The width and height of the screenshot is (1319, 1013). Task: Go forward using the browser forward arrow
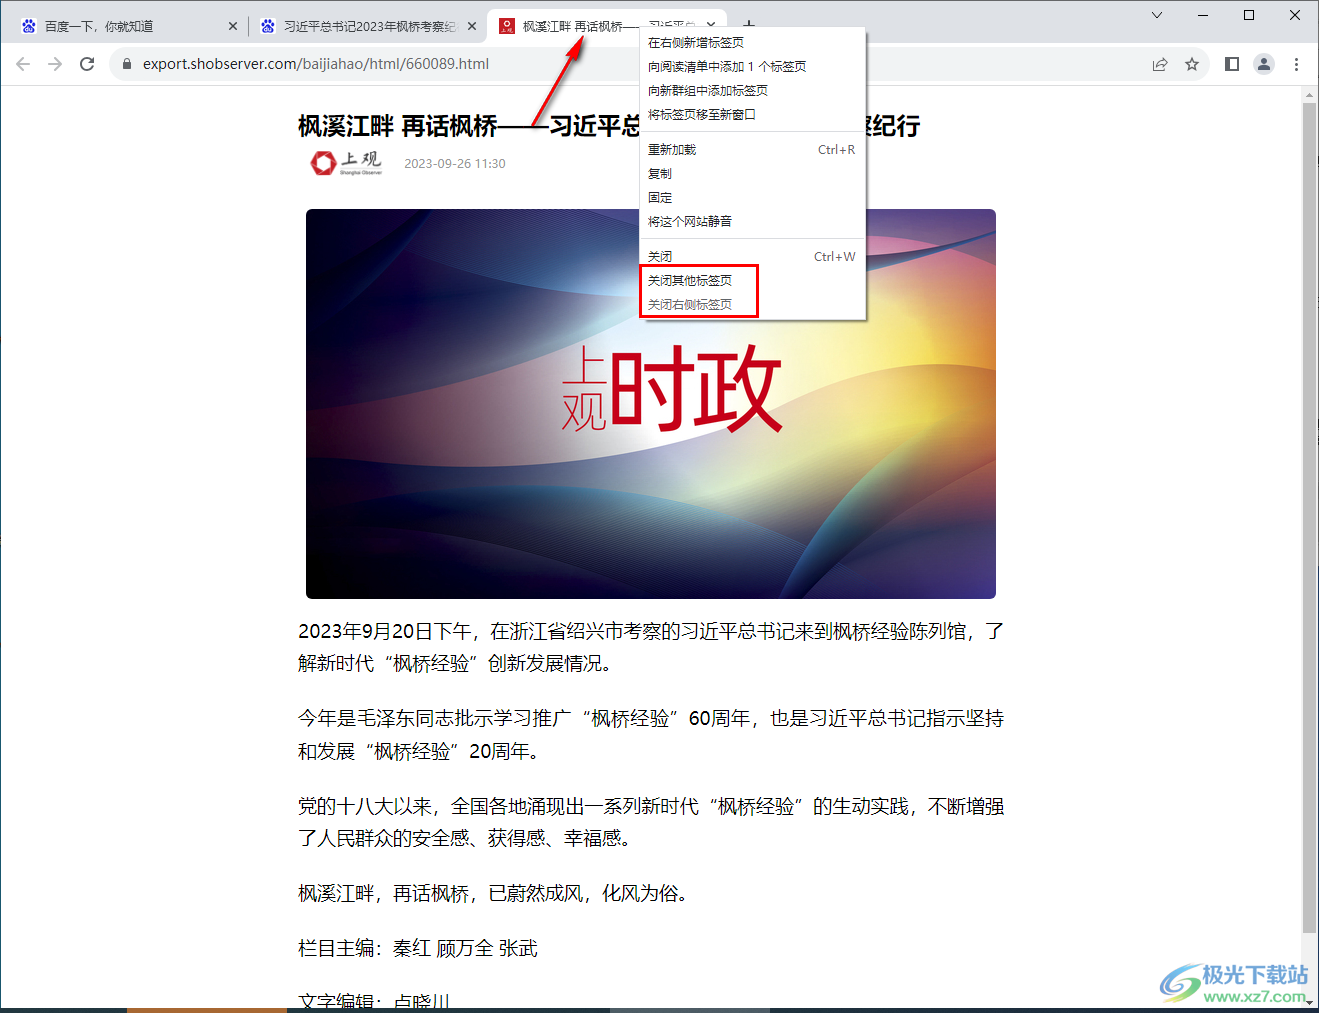pos(55,64)
